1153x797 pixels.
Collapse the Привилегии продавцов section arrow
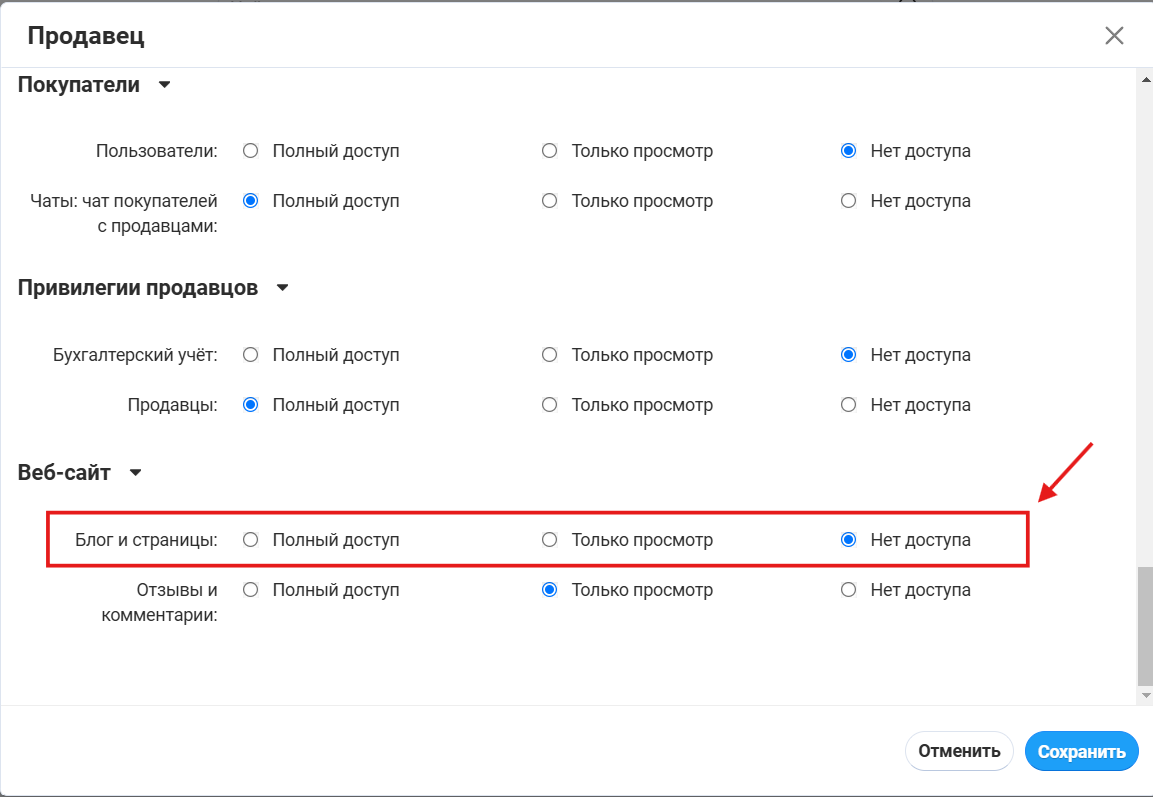(282, 288)
